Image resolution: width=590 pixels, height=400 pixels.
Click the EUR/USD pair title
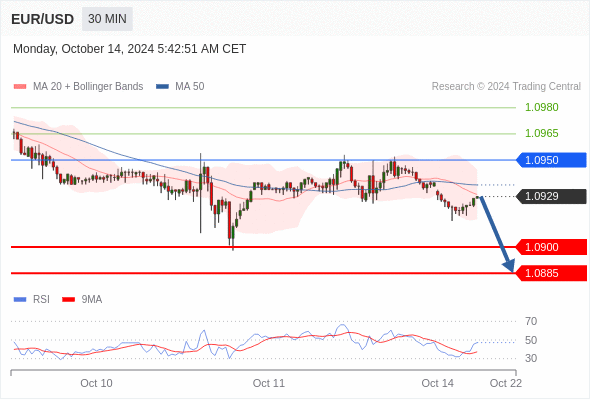(43, 19)
